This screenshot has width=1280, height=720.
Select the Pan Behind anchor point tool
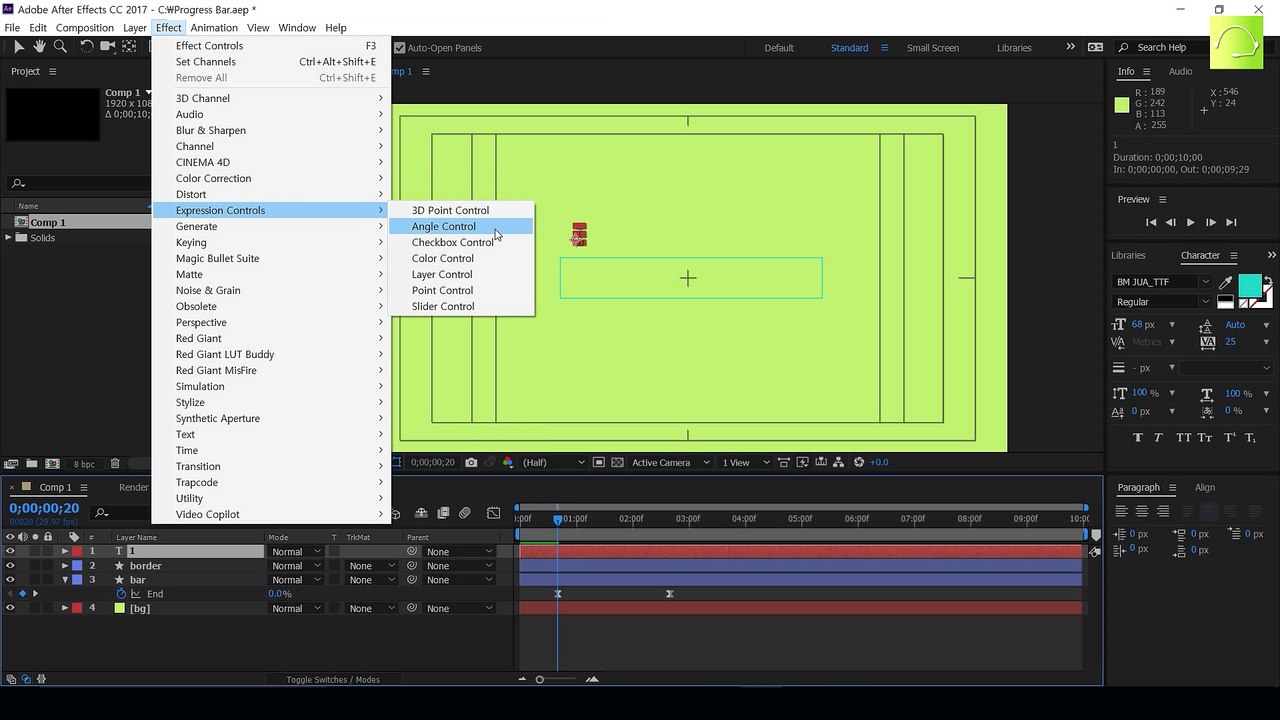(x=130, y=47)
